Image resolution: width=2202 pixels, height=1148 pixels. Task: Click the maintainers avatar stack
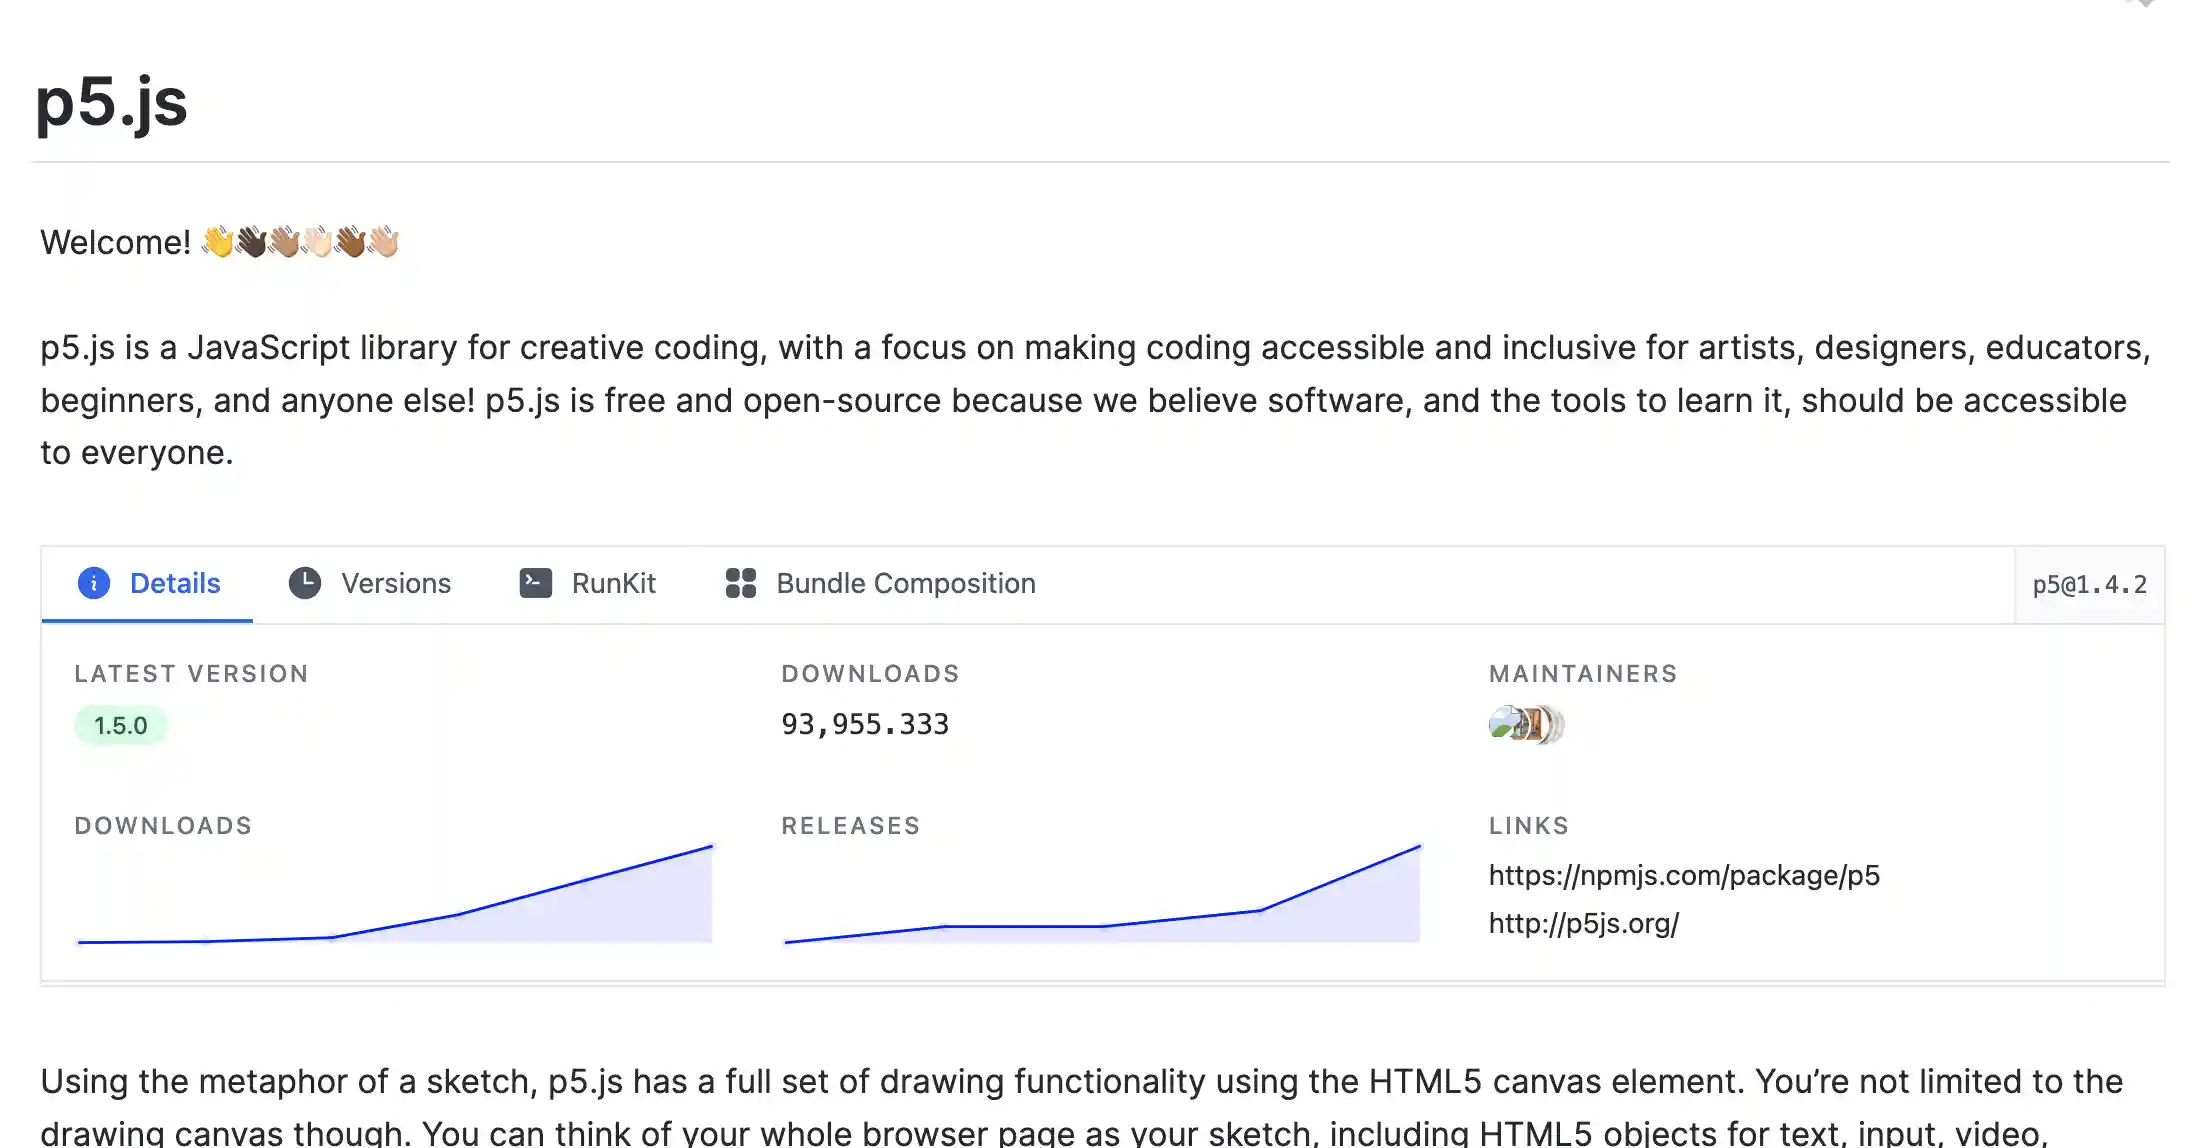(1526, 724)
